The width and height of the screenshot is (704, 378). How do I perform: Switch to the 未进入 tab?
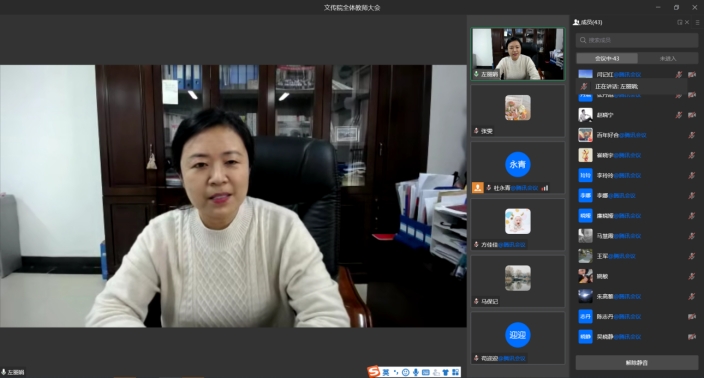[x=668, y=58]
